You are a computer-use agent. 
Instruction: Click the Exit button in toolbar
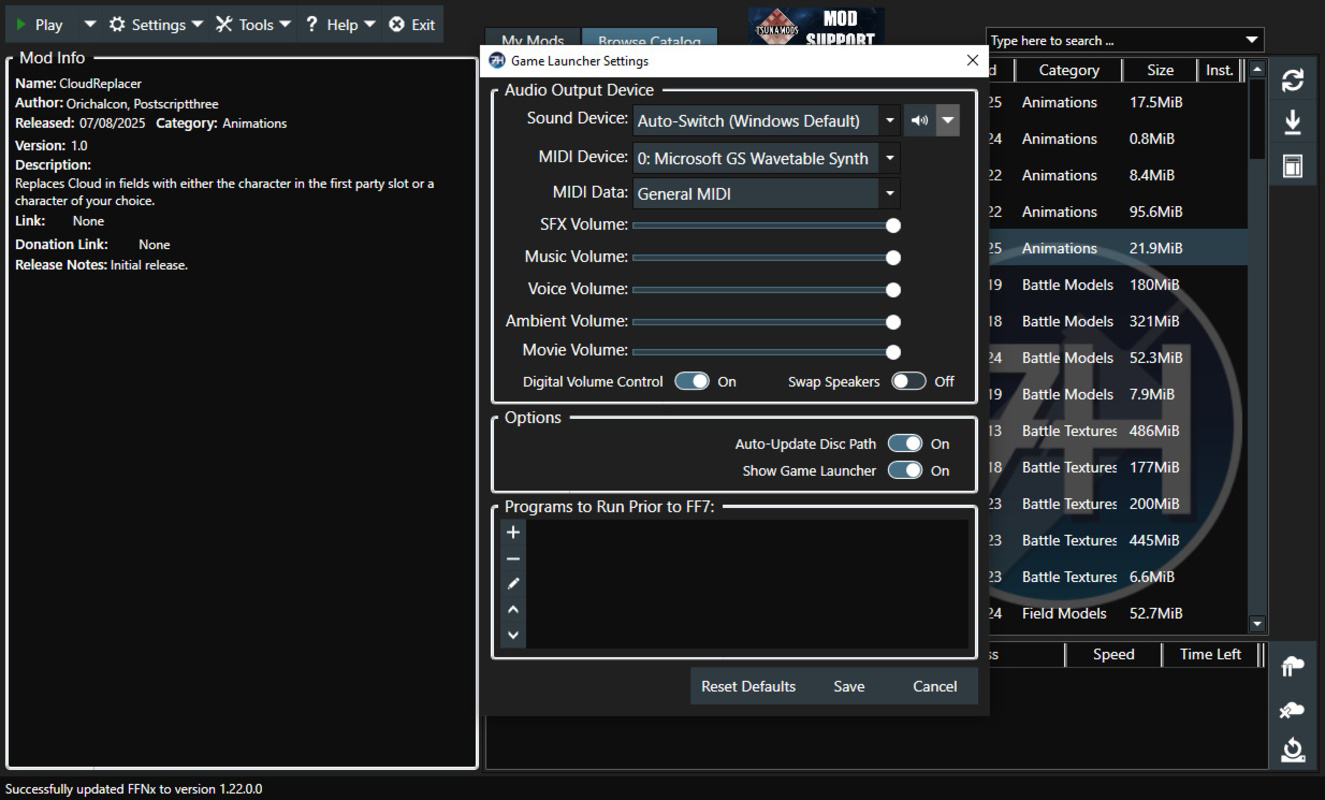coord(412,24)
